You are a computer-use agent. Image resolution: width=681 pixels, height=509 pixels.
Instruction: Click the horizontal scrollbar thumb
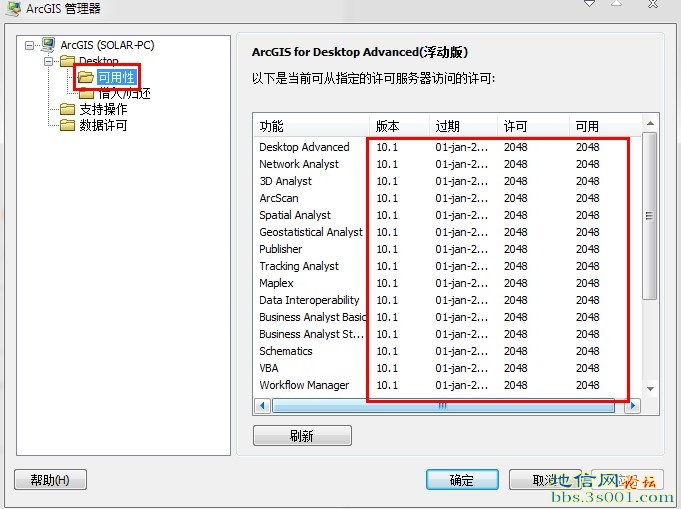443,406
